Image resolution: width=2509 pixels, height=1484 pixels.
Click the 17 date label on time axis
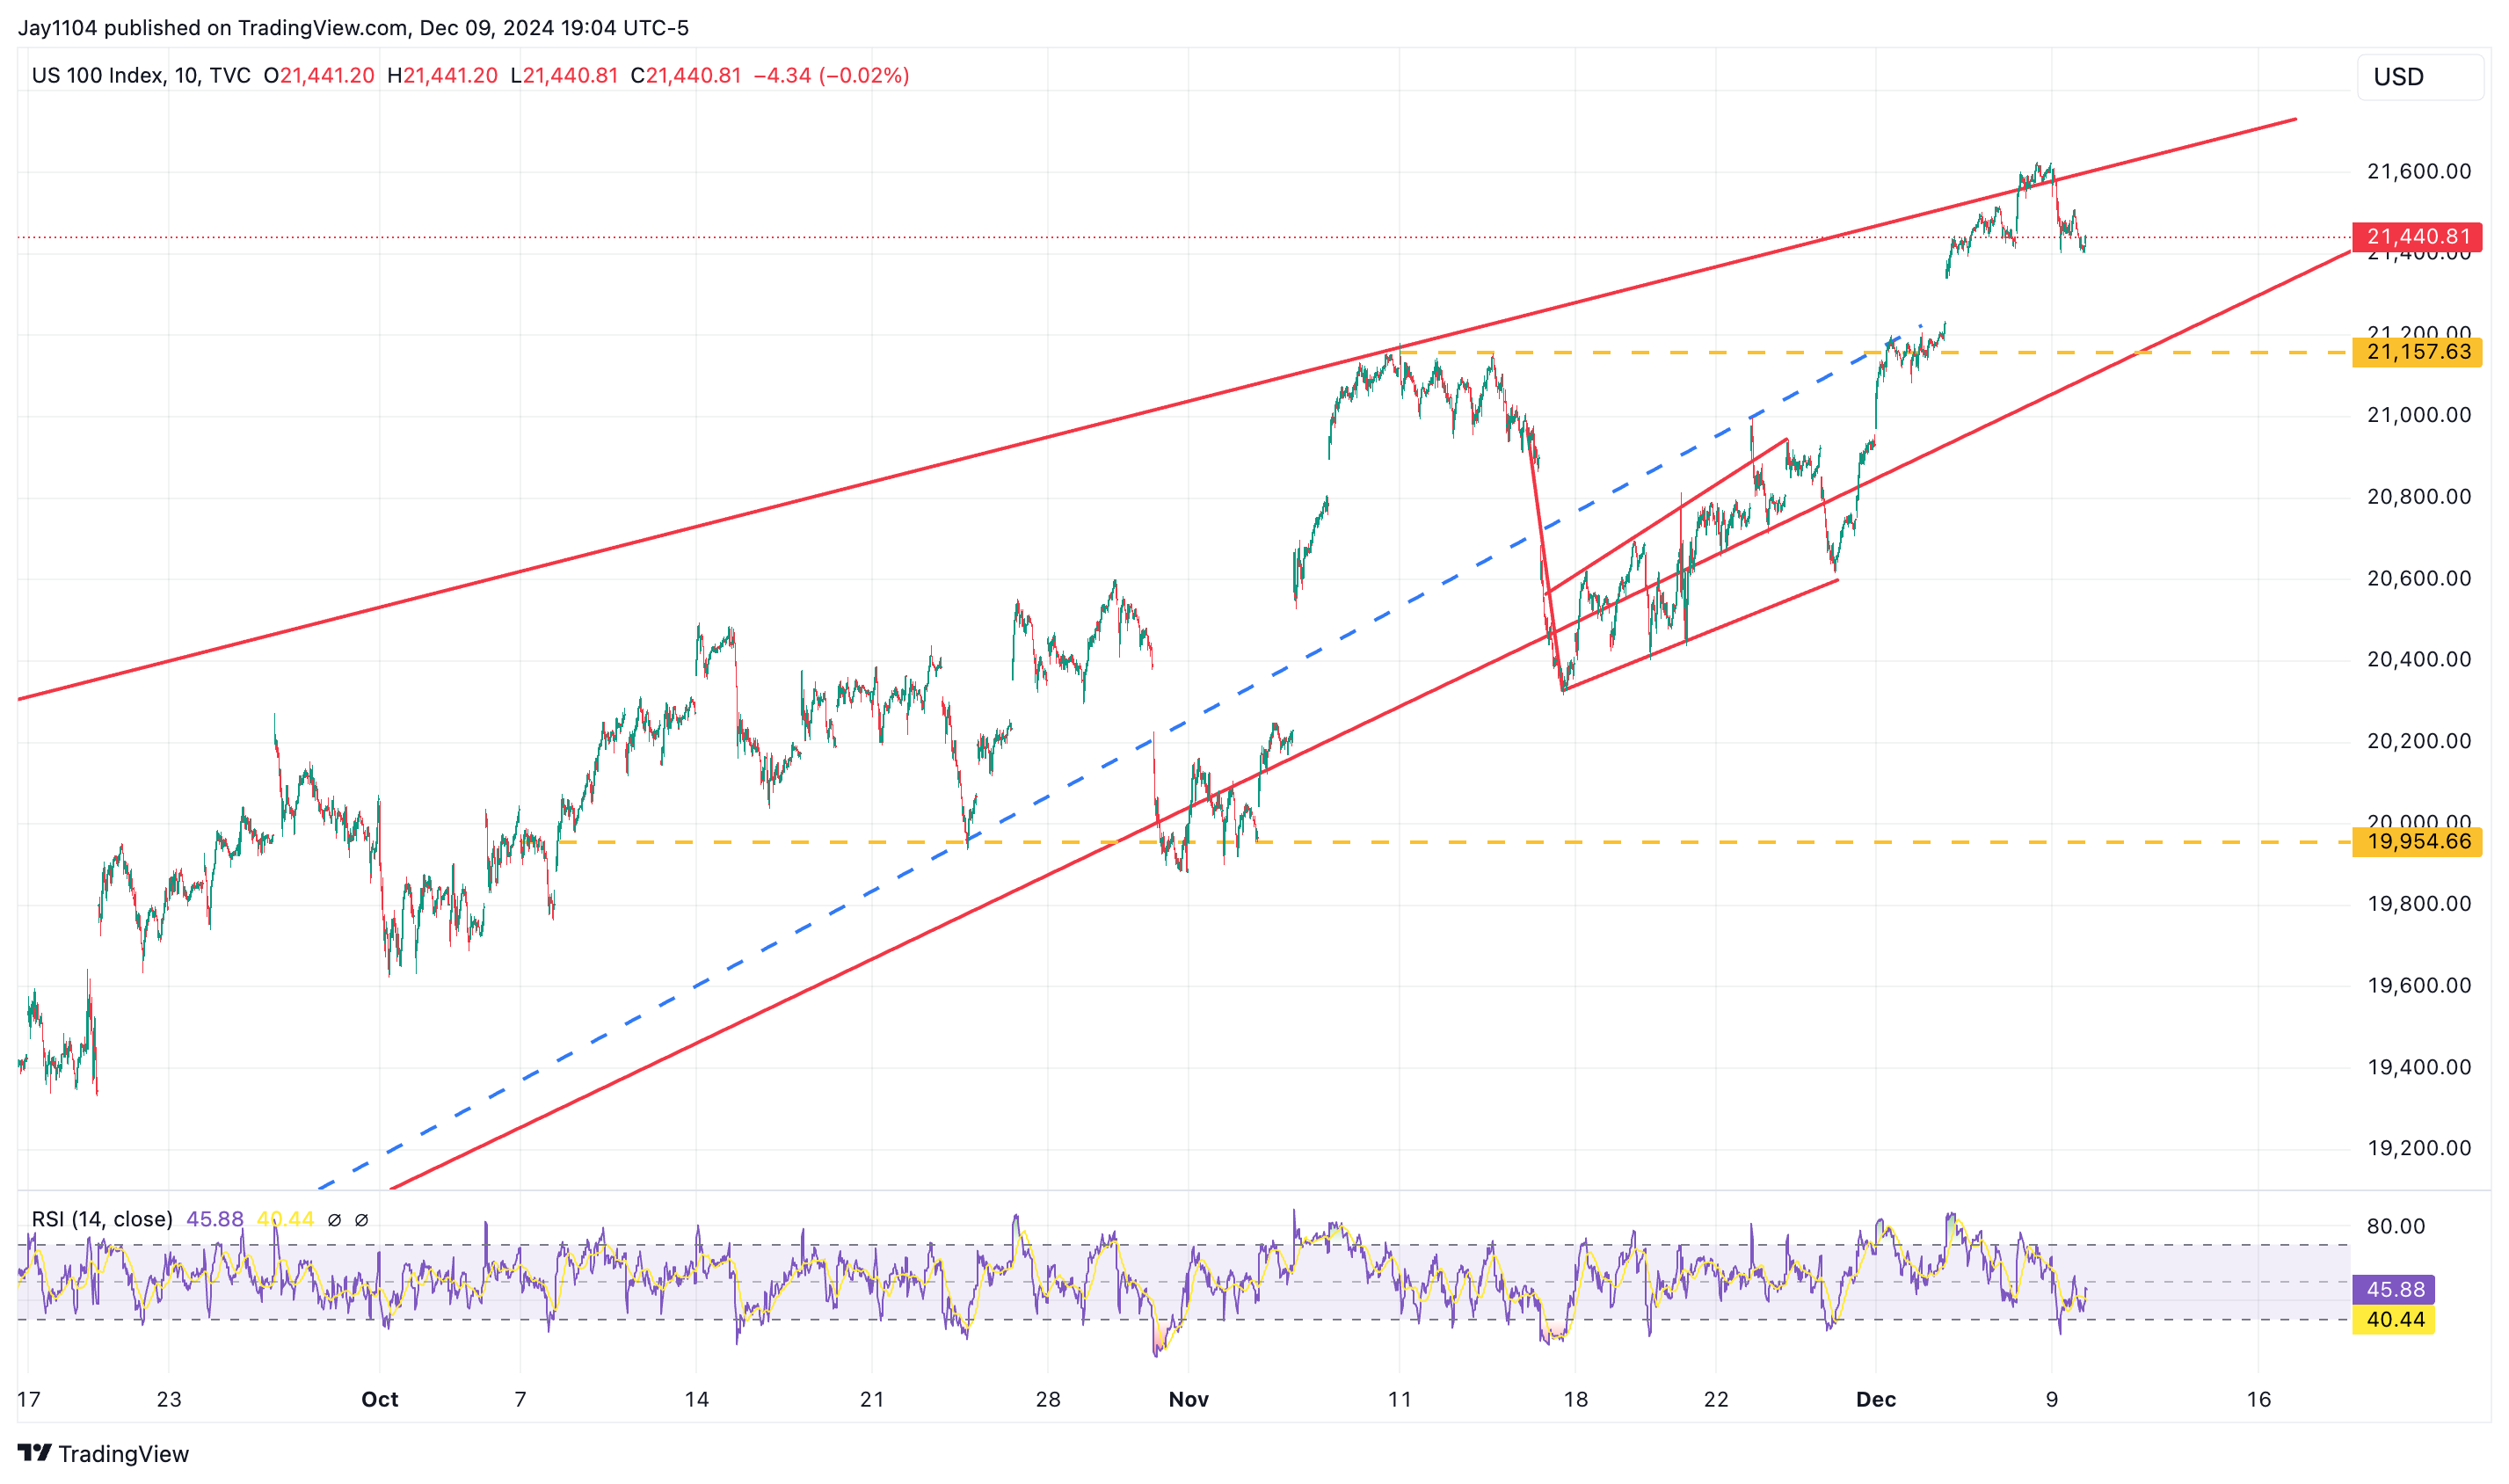(x=29, y=1399)
